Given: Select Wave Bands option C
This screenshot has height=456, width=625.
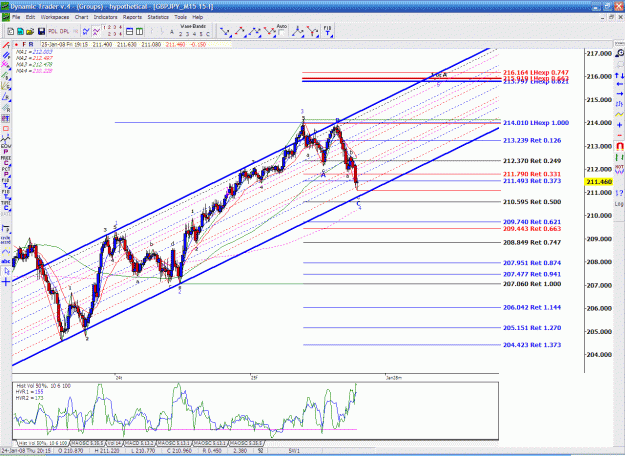Looking at the screenshot, I should 208,34.
